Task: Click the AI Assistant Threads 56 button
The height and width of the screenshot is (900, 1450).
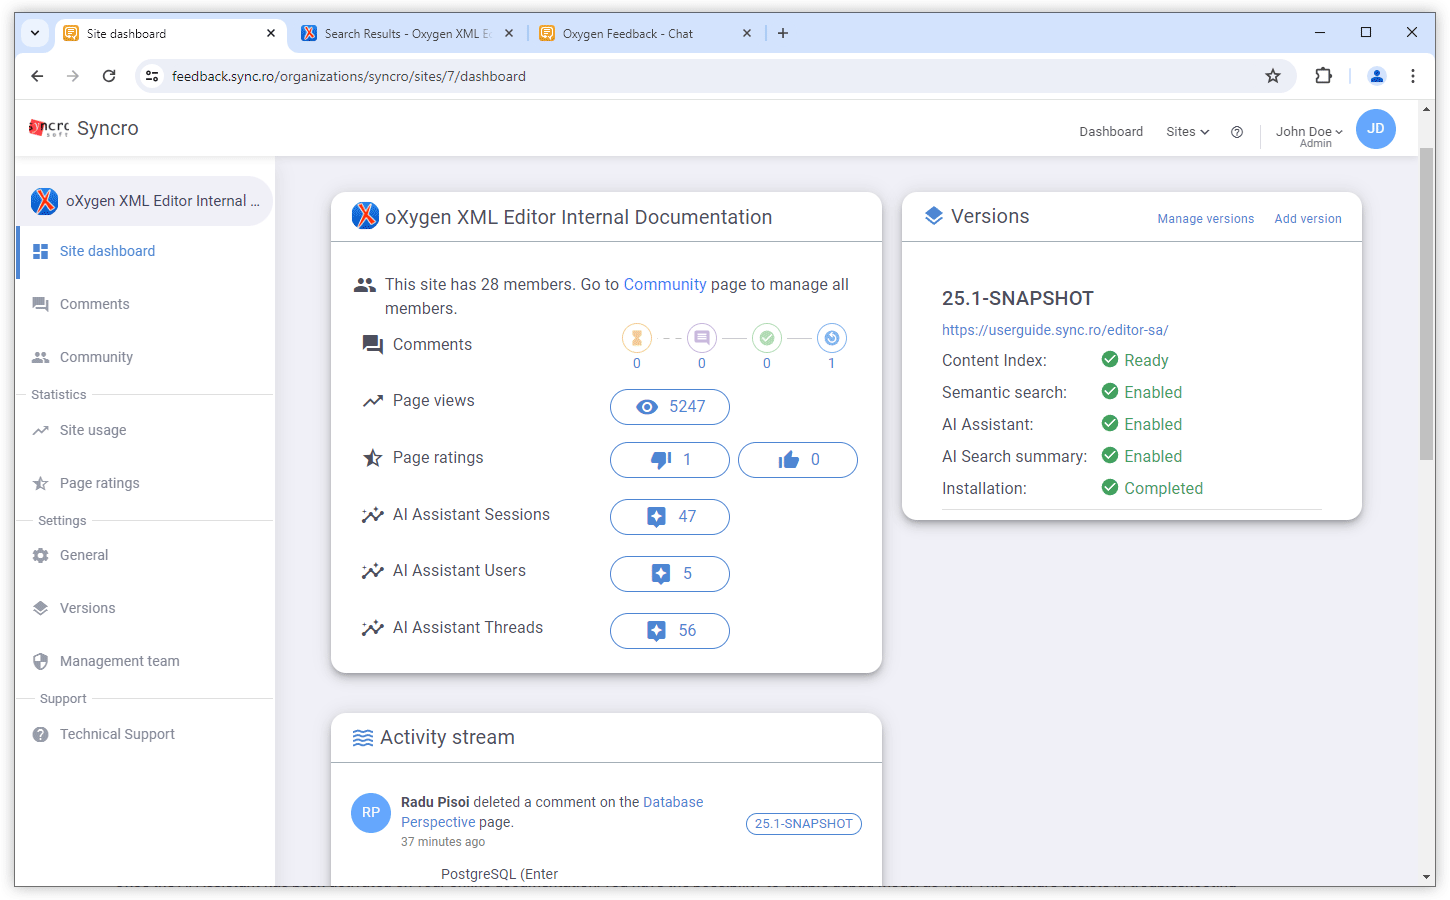Action: tap(670, 631)
